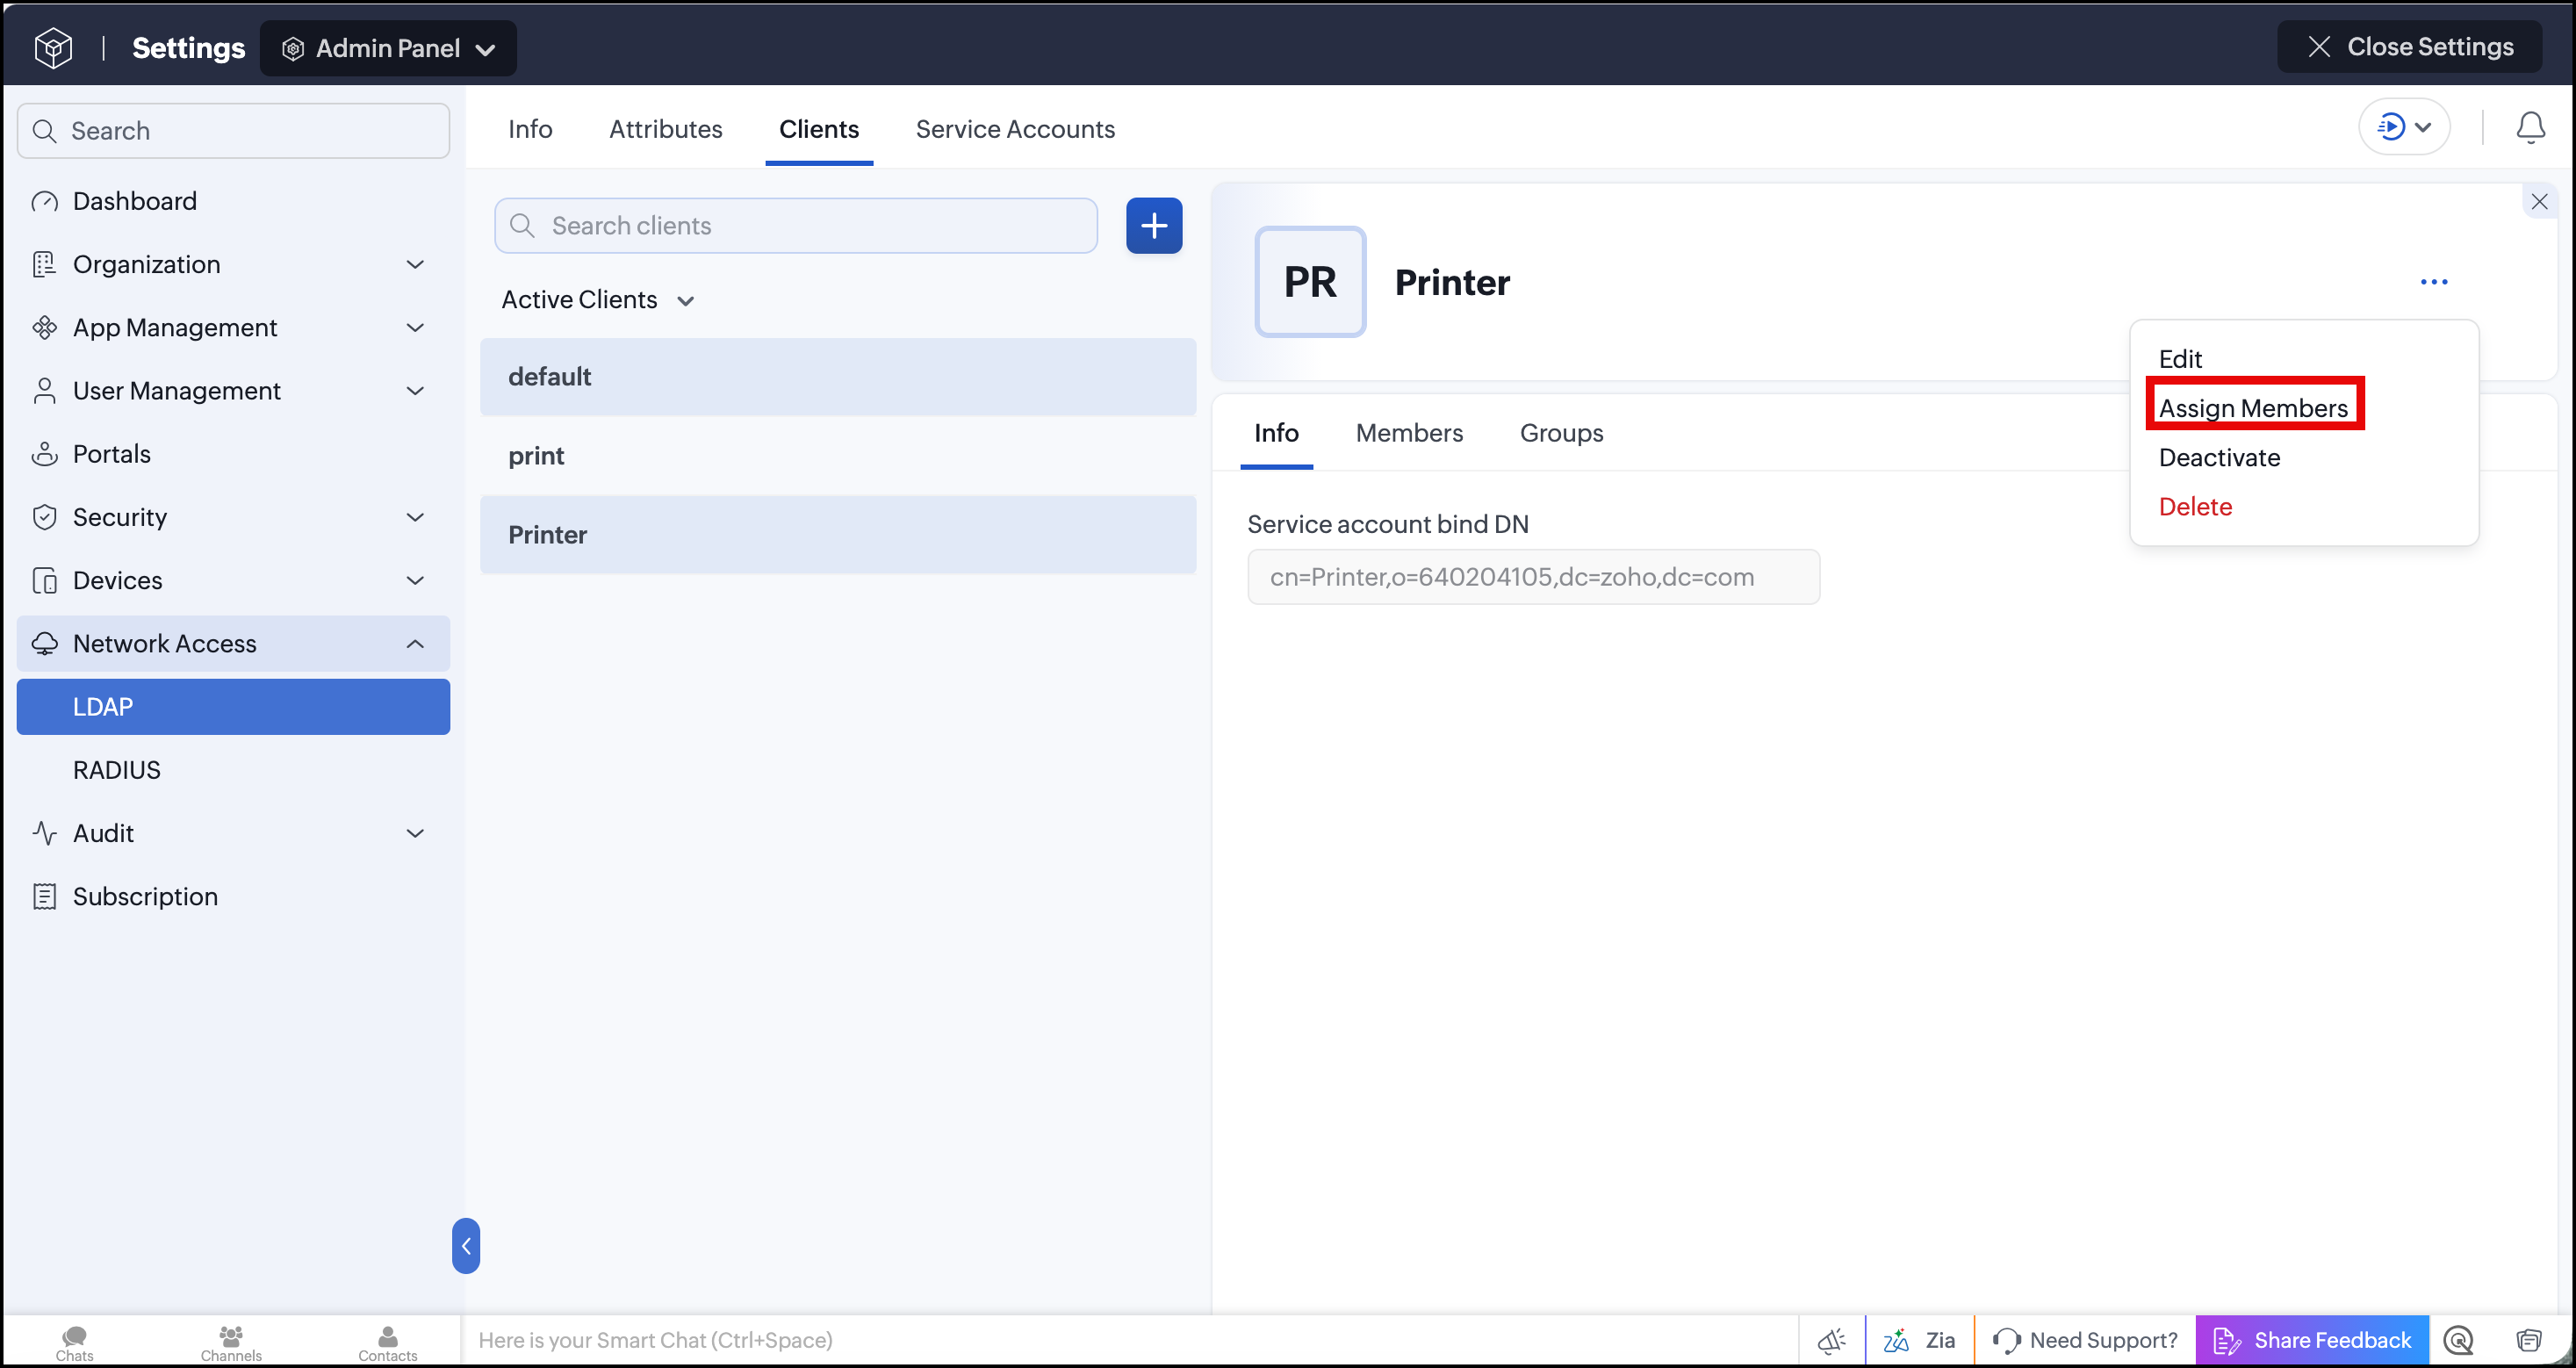Click the Portals icon

[44, 454]
